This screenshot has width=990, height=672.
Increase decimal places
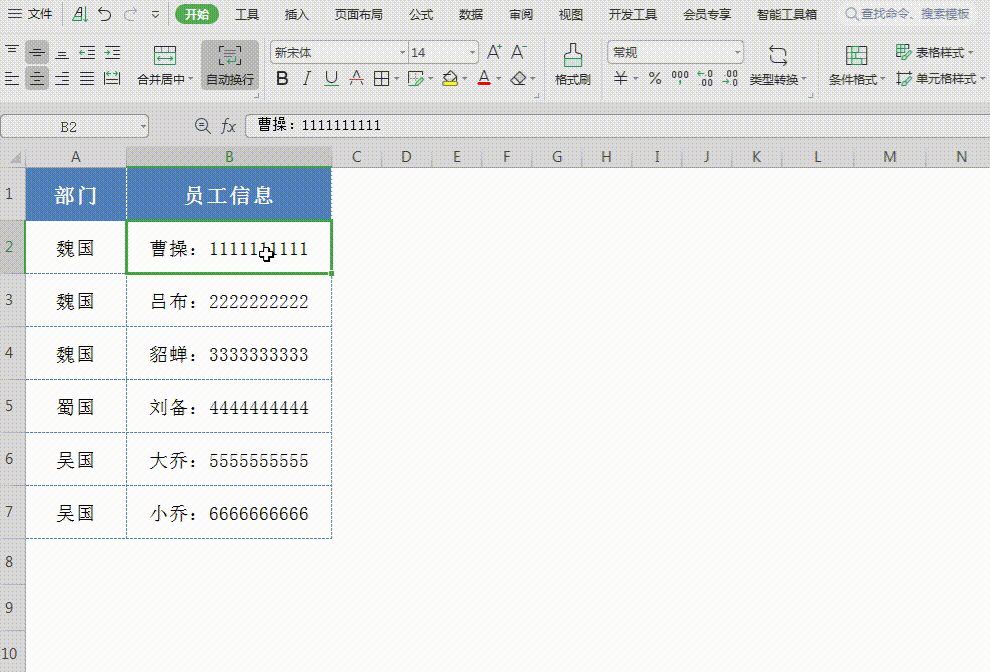coord(705,78)
